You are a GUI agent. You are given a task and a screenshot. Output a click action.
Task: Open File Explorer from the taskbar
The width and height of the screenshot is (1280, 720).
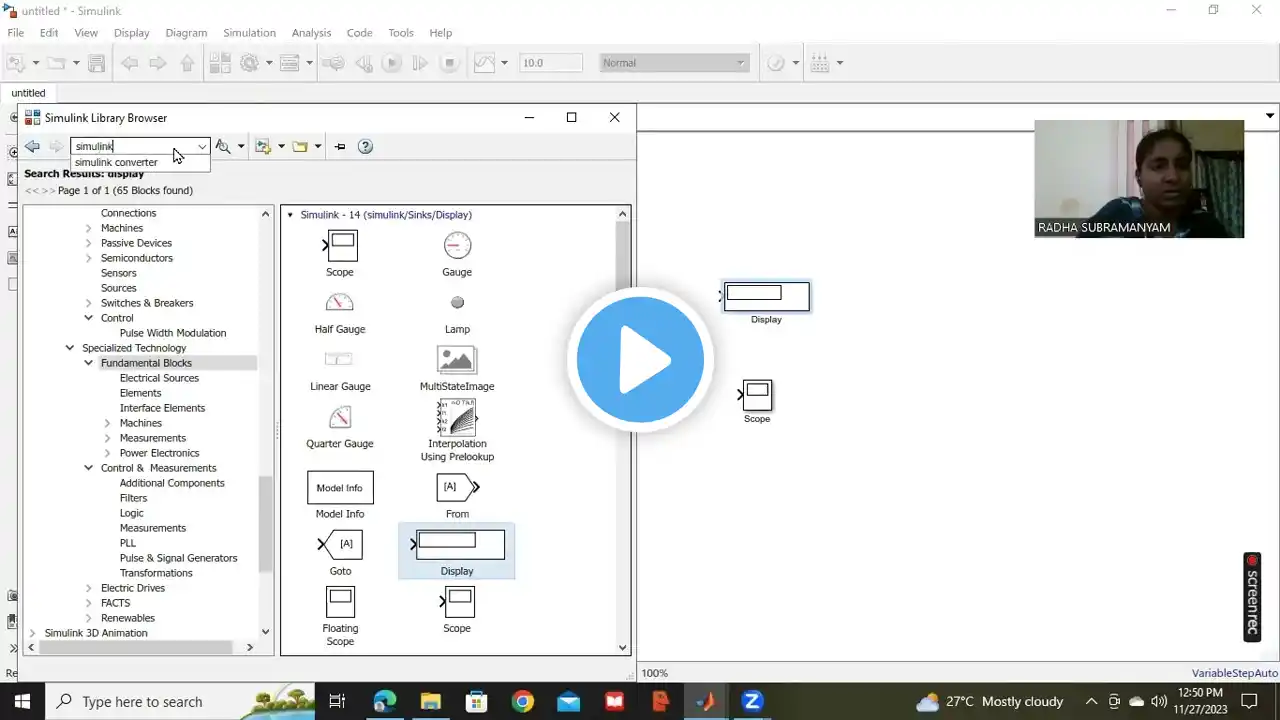430,701
